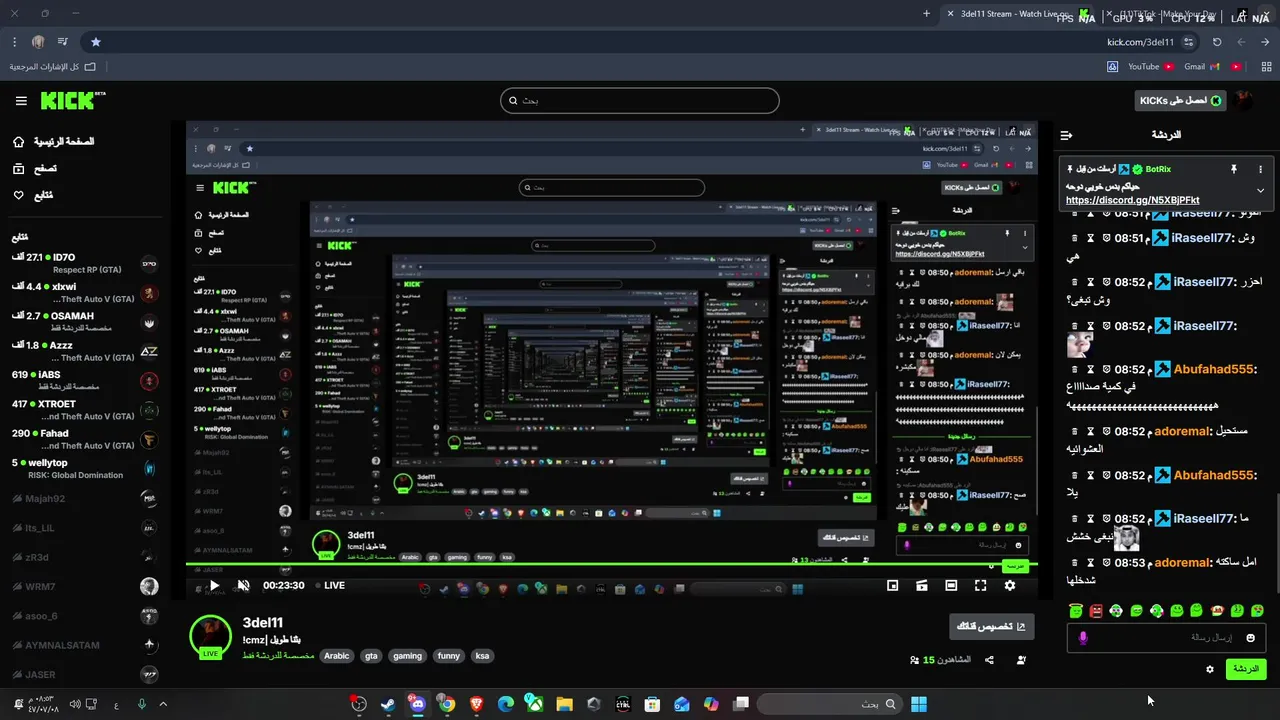The width and height of the screenshot is (1280, 720).
Task: Select the Arabic tag
Action: [337, 656]
